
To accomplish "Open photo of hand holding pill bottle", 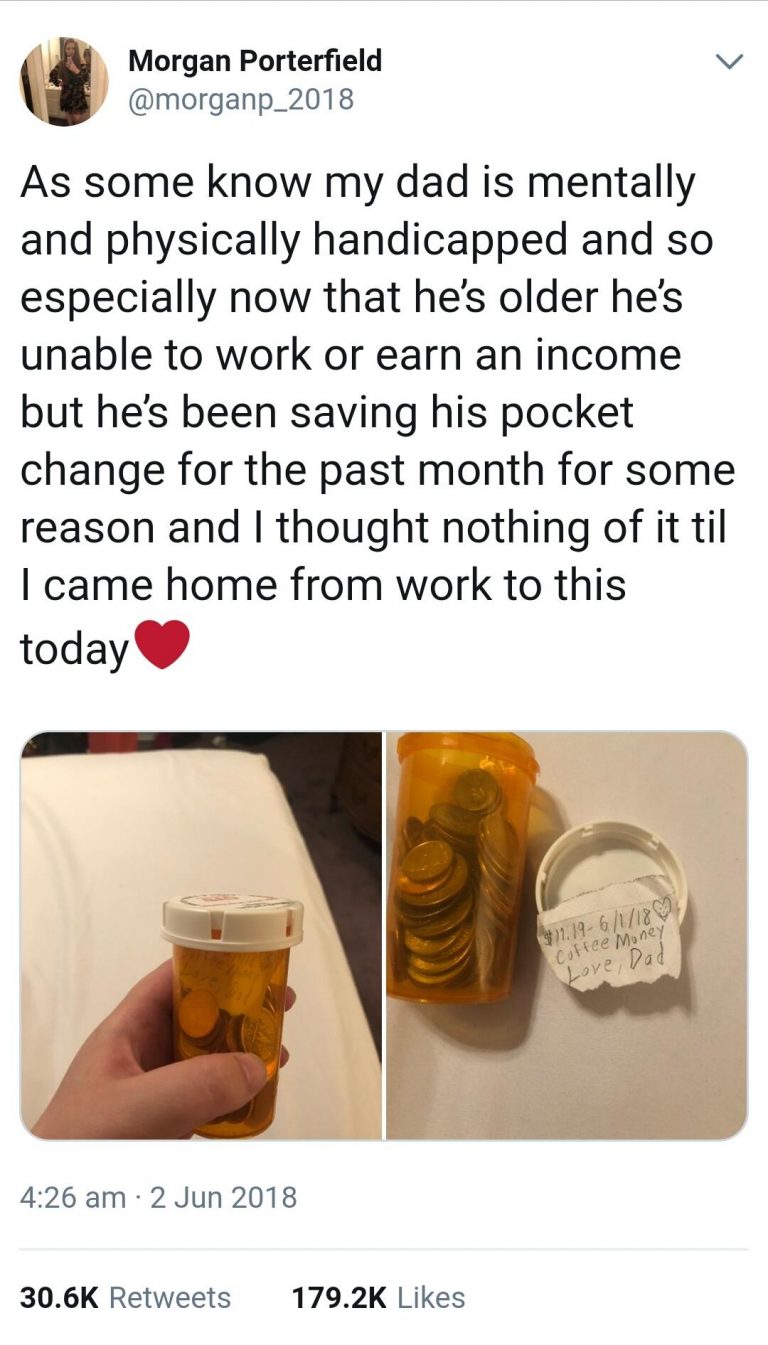I will (x=201, y=935).
